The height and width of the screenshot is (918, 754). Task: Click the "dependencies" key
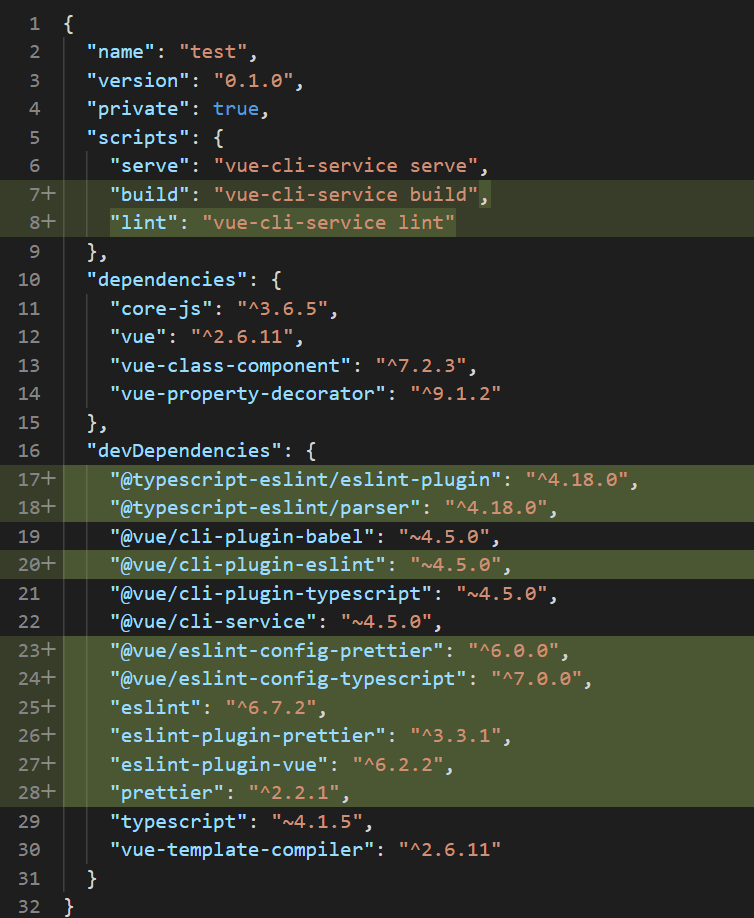167,280
